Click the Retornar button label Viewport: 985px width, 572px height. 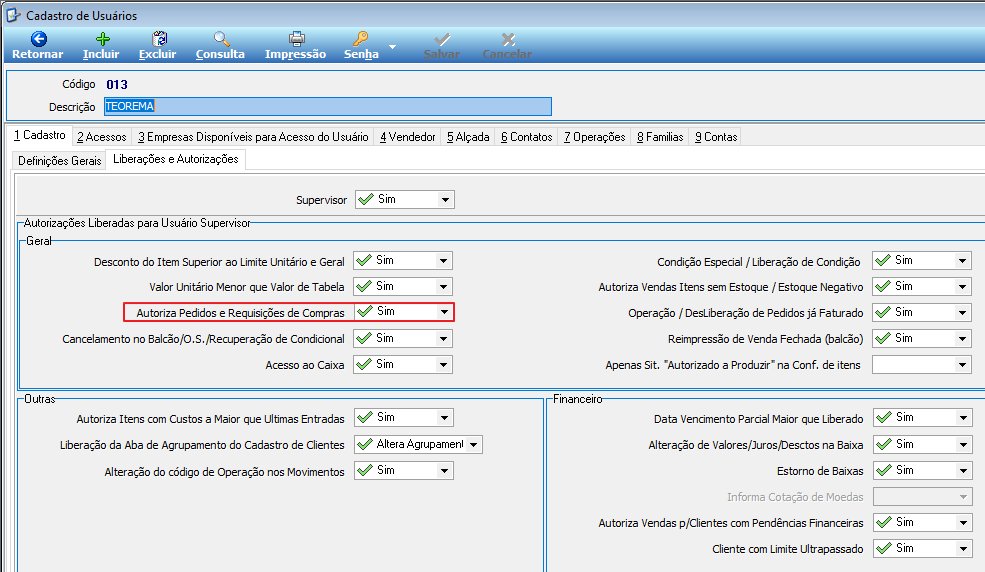(38, 54)
